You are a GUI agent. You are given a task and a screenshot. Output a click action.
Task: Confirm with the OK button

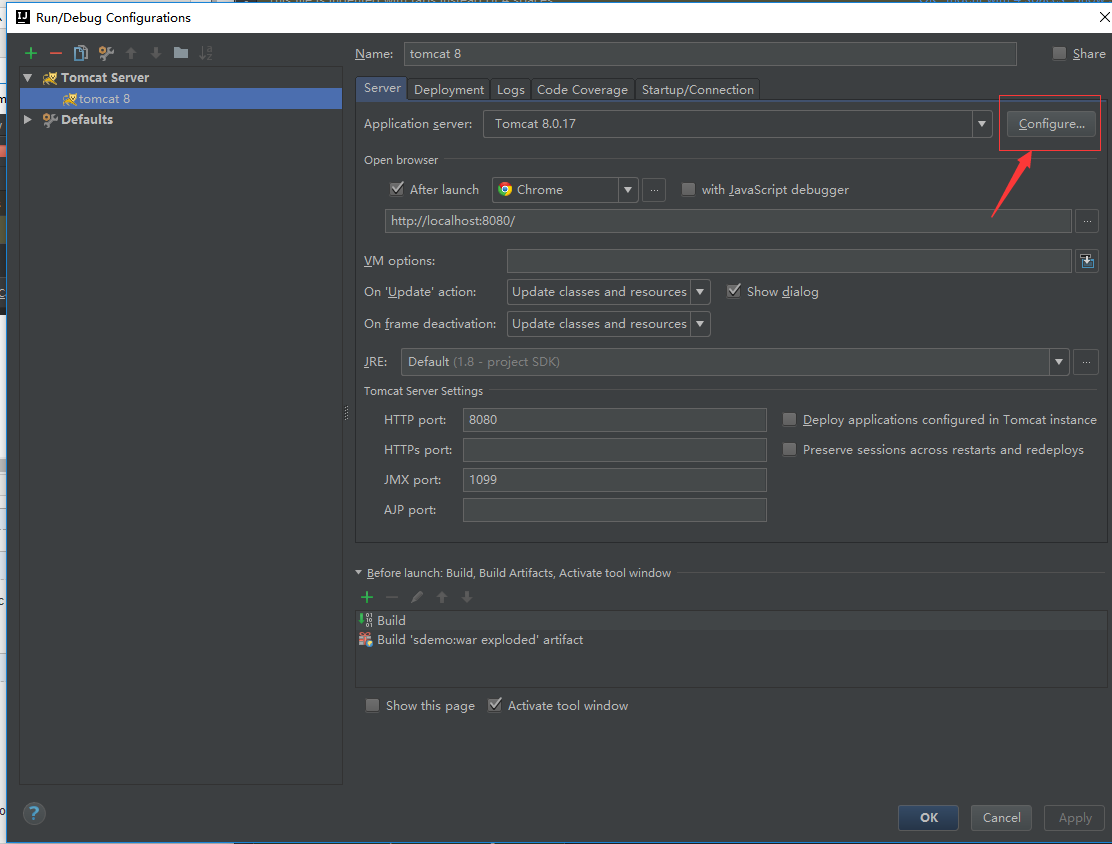(928, 818)
